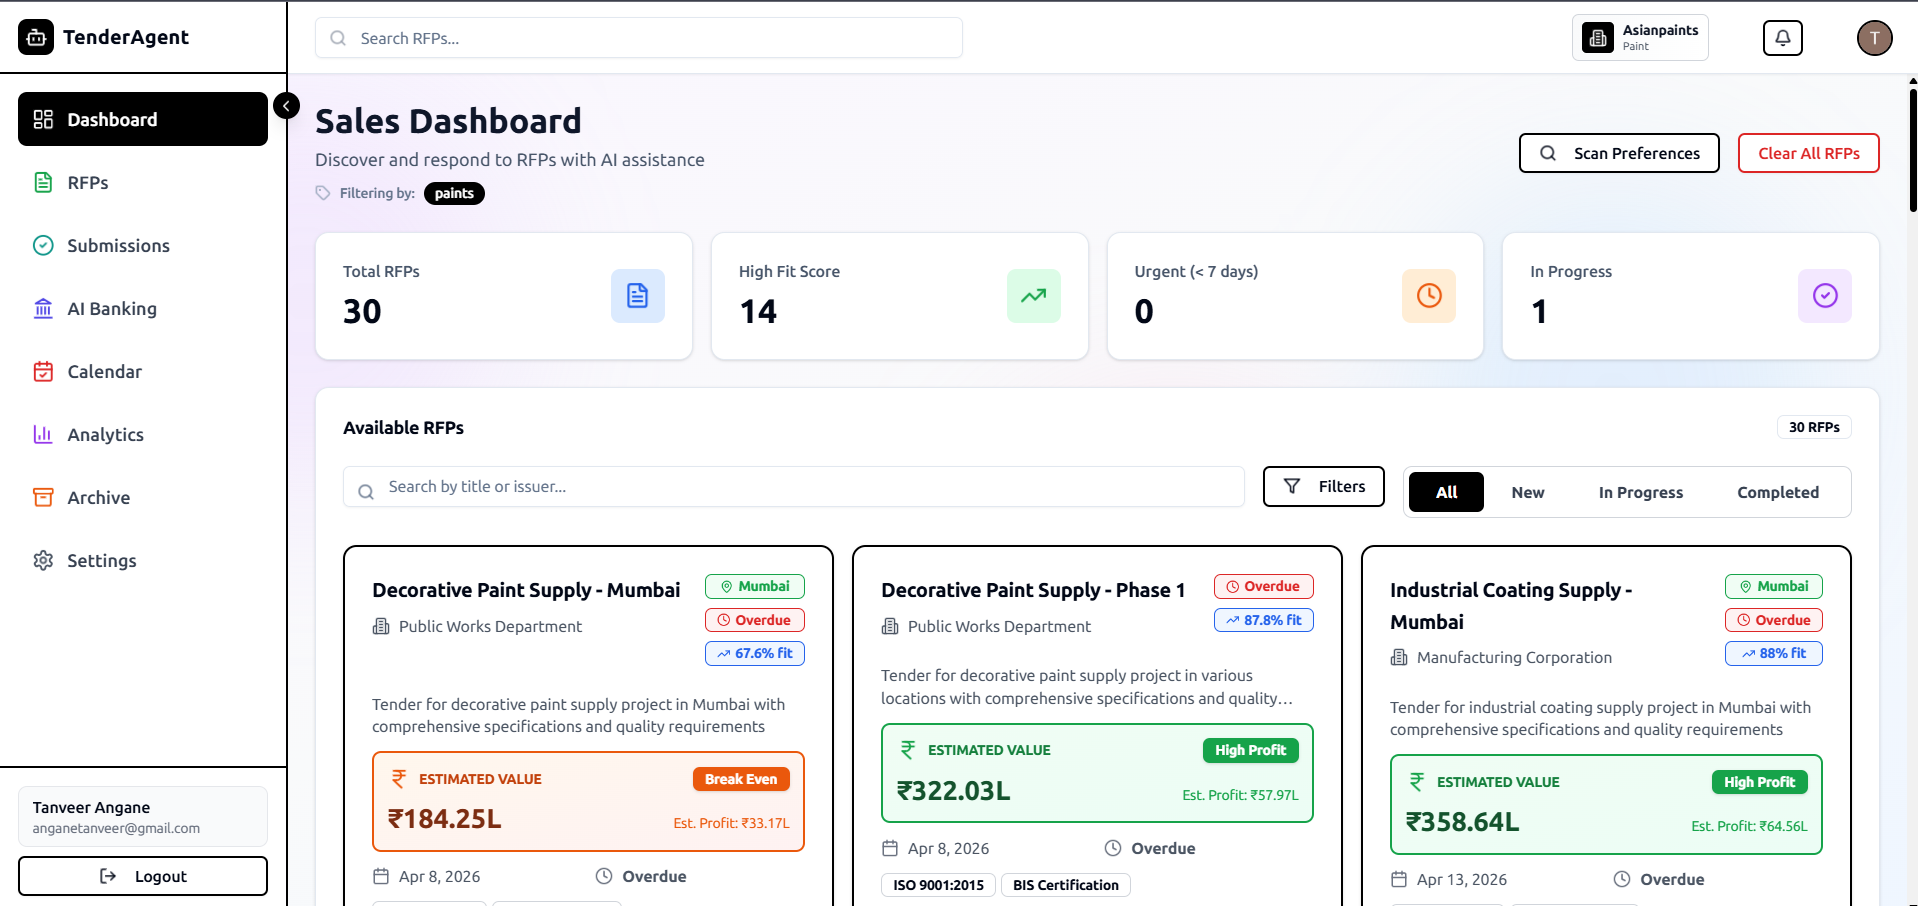Click the Archive box icon

click(x=43, y=497)
